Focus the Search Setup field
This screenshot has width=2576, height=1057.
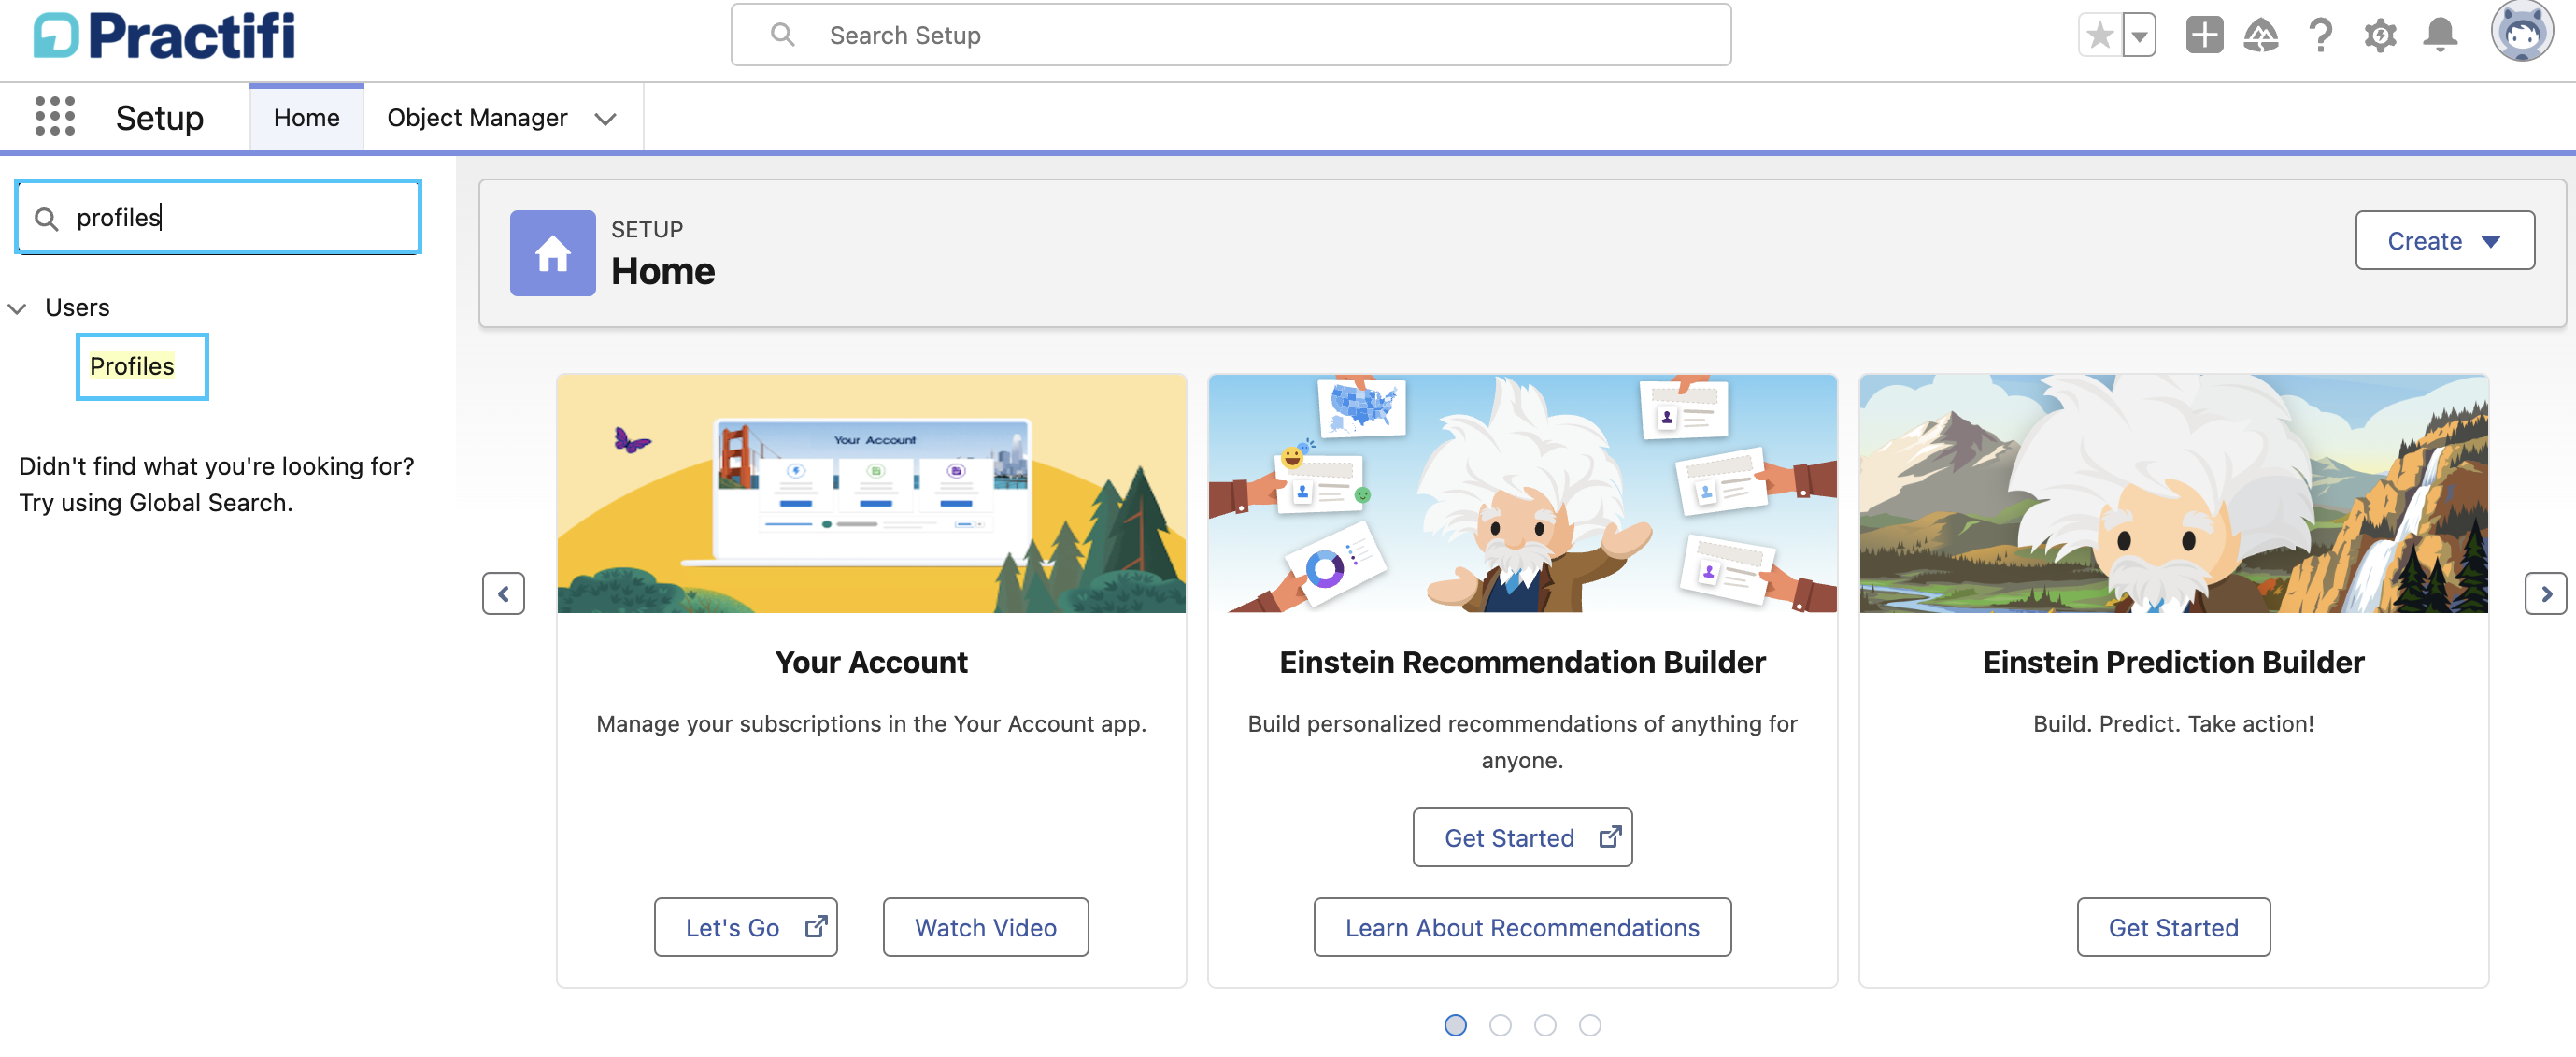[x=1231, y=35]
